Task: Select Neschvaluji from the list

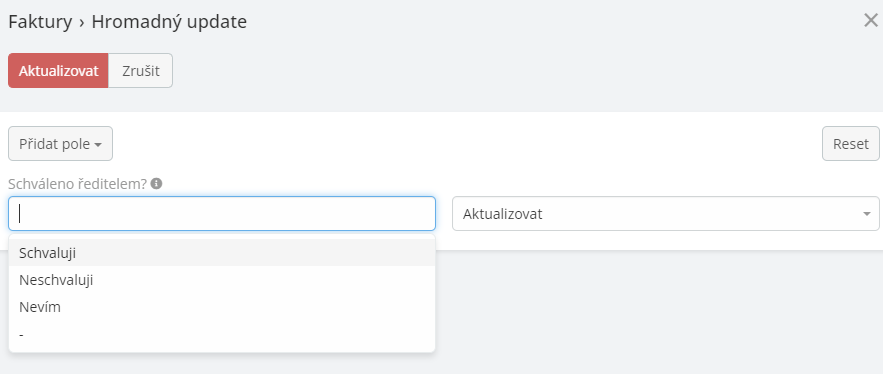Action: pyautogui.click(x=222, y=280)
